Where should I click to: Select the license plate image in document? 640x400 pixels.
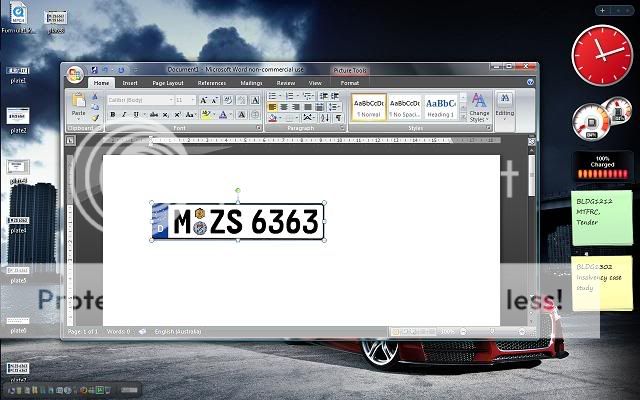click(236, 222)
